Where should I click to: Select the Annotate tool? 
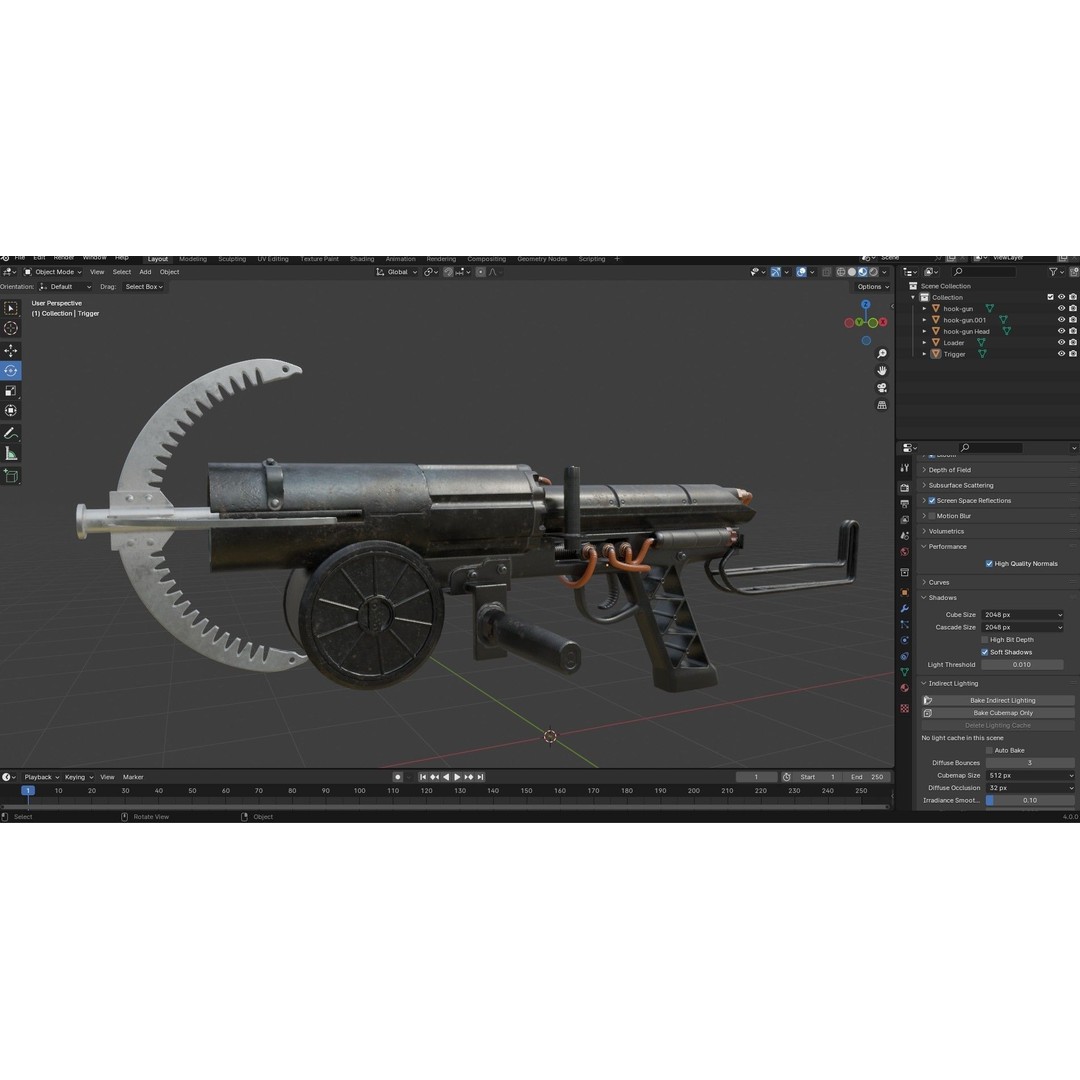click(11, 433)
